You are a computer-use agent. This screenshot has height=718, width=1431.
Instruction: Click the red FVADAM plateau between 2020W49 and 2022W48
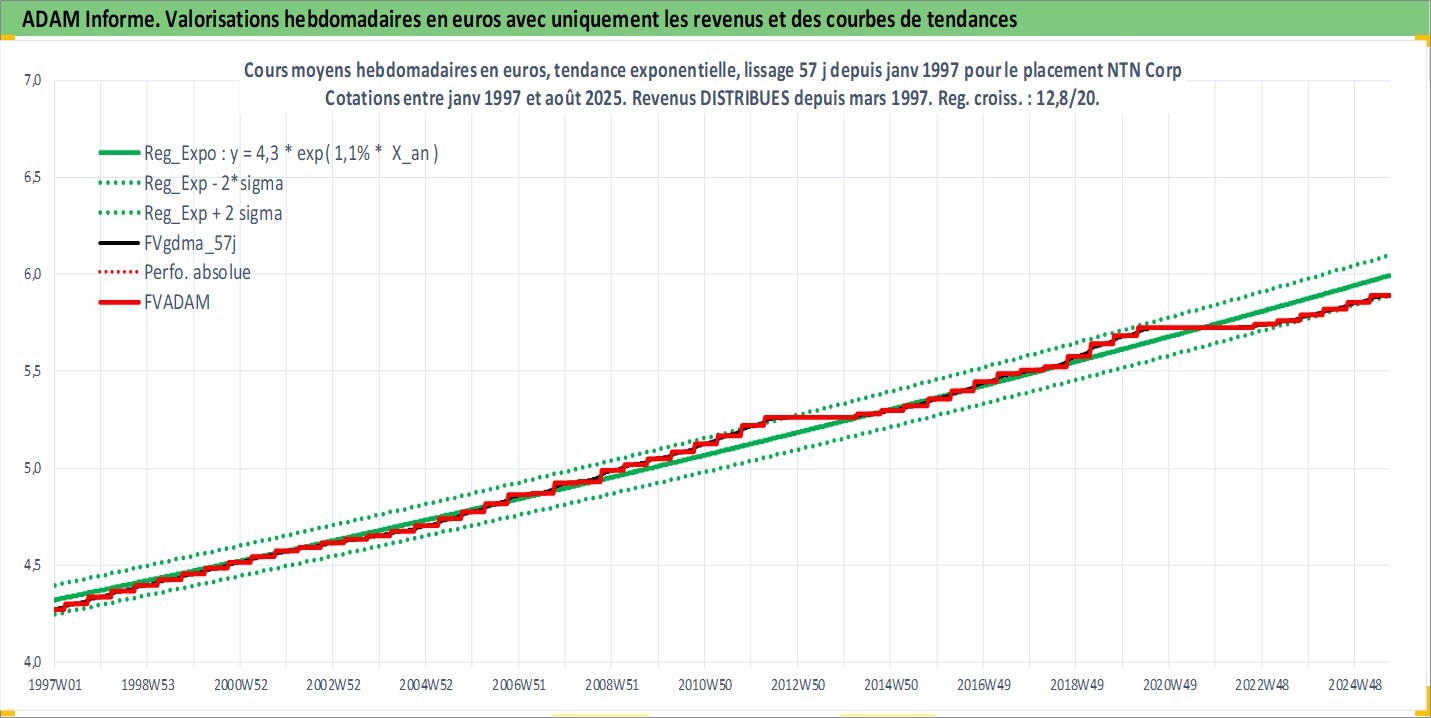point(1195,327)
